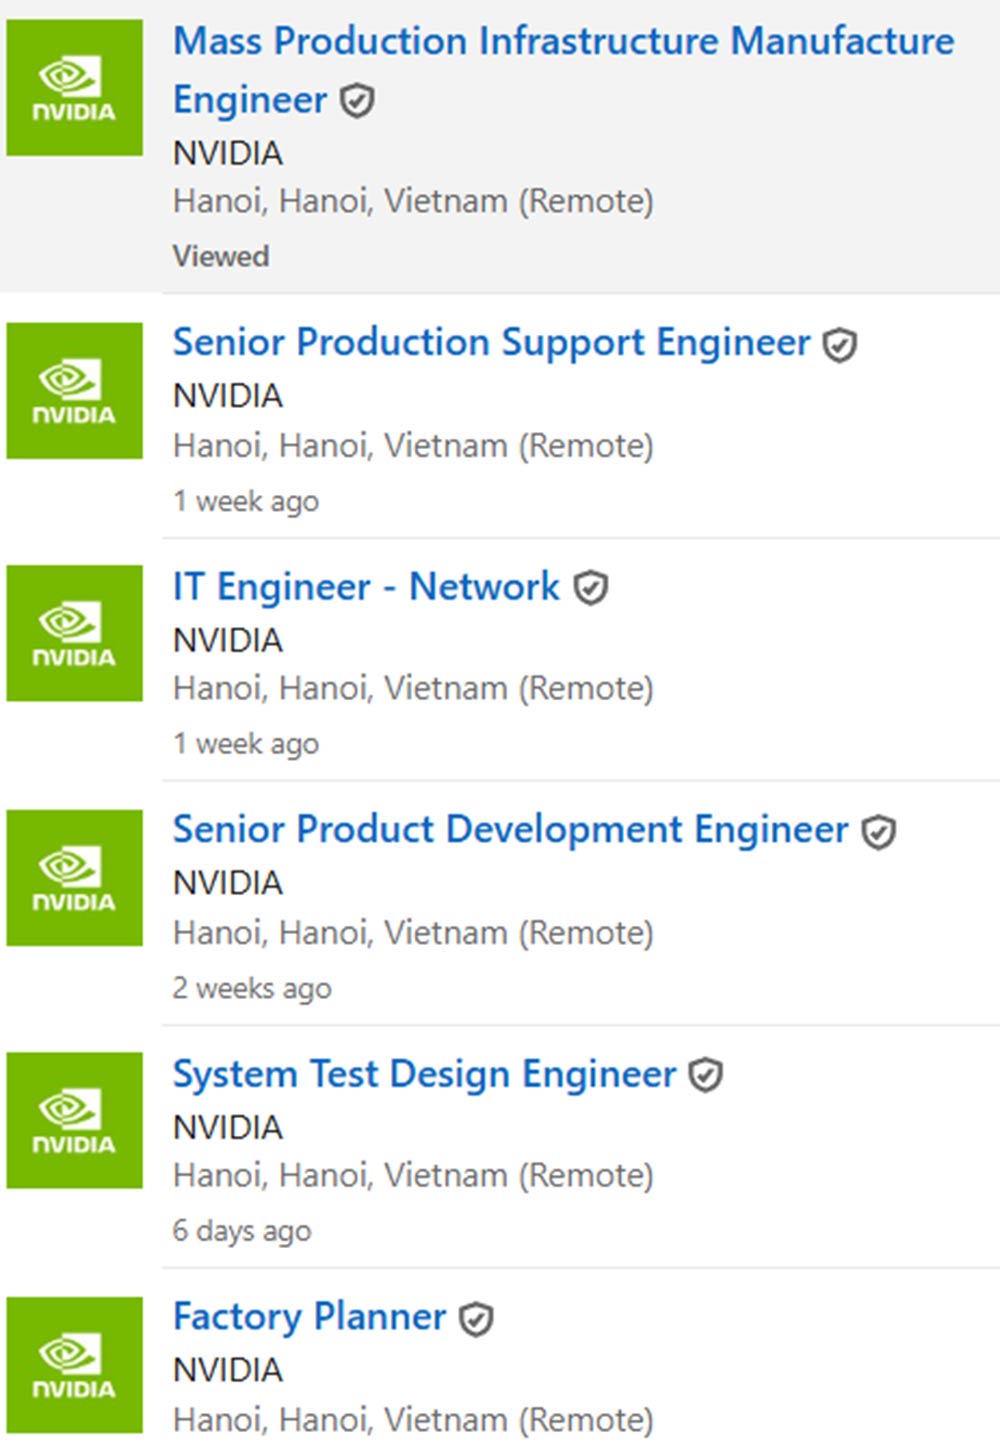Click the verified badge next to Senior Production Support Engineer

point(840,343)
